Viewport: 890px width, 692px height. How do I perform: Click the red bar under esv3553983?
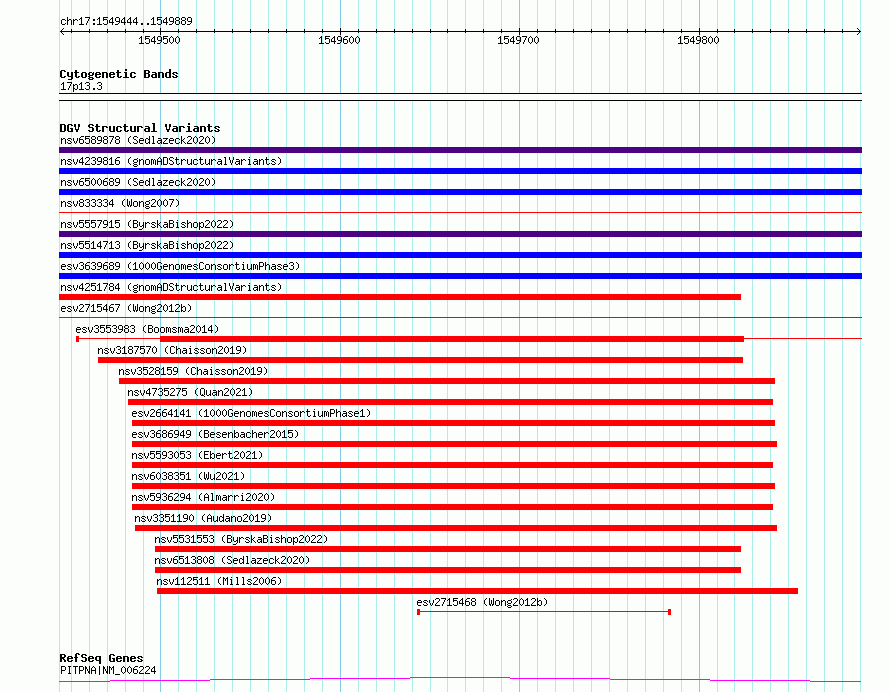(452, 339)
